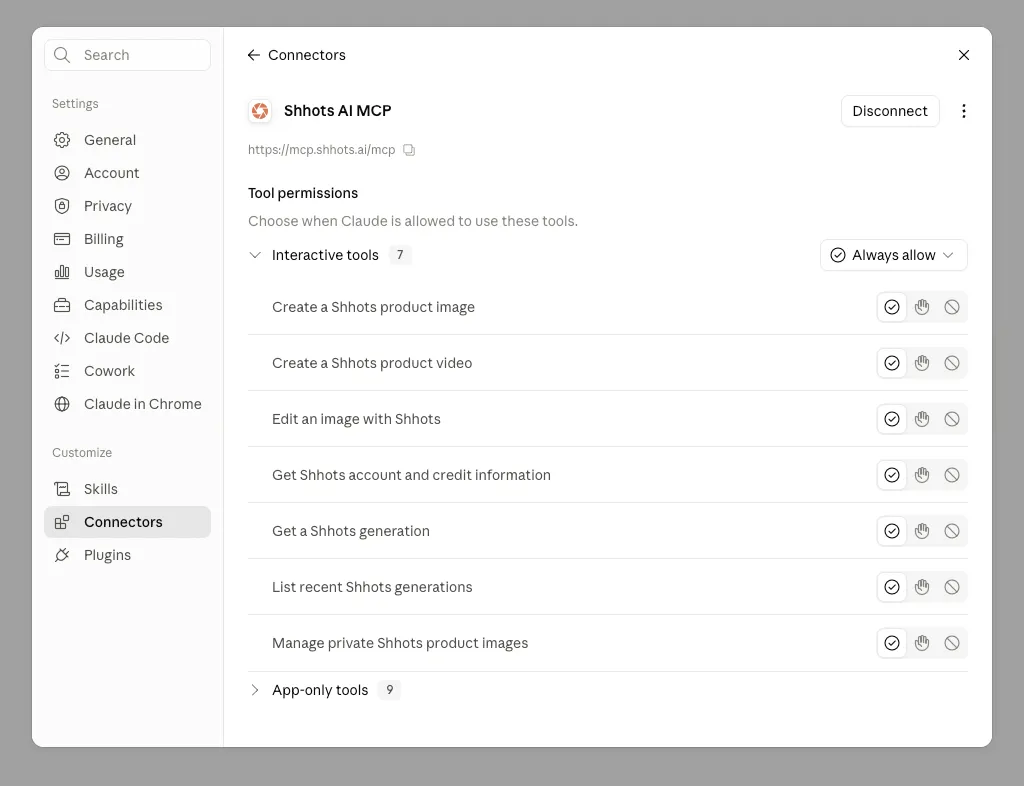
Task: Click the Interactive tools count badge 7
Action: coord(400,255)
